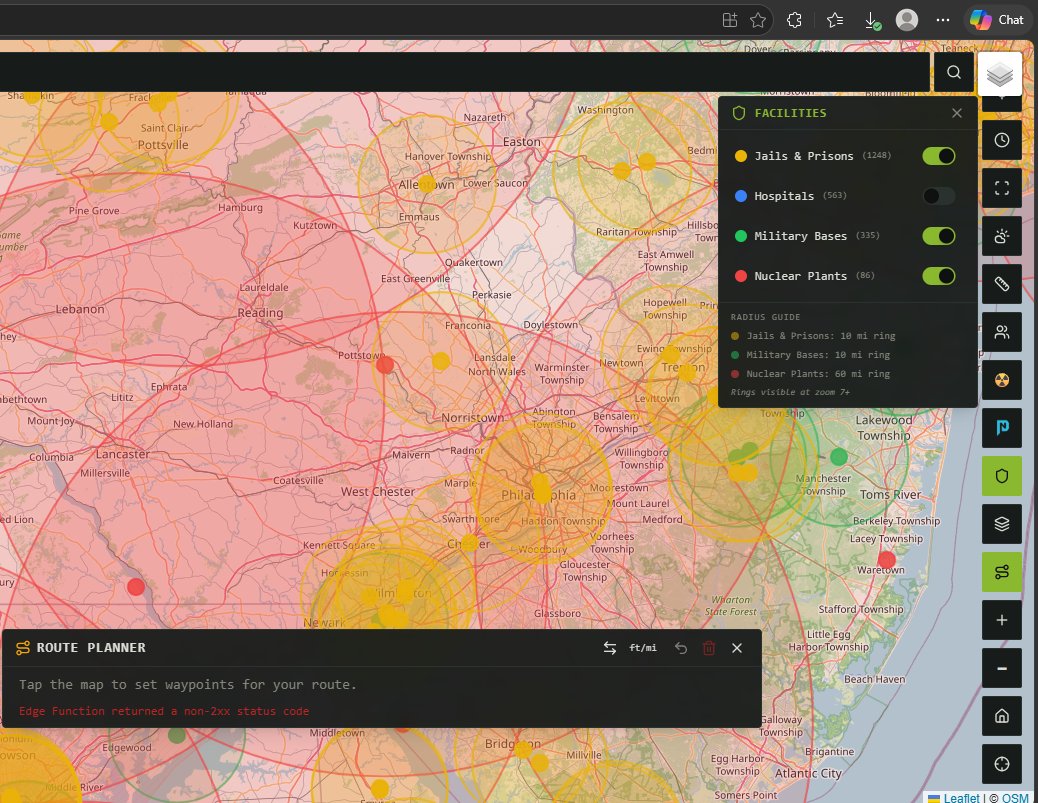
Task: Click the blue Hospitals color dot
Action: [x=741, y=196]
